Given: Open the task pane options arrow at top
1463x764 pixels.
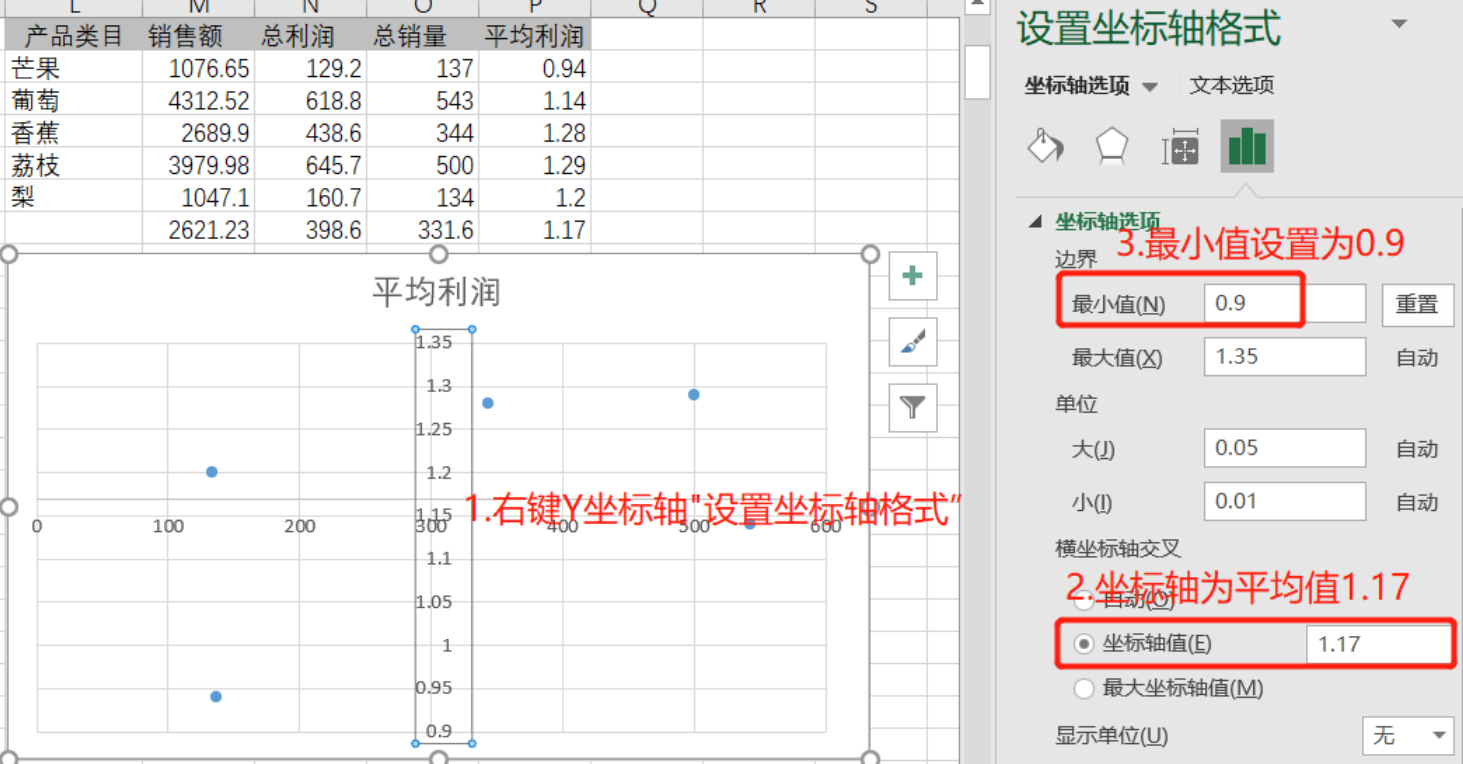Looking at the screenshot, I should (1399, 24).
